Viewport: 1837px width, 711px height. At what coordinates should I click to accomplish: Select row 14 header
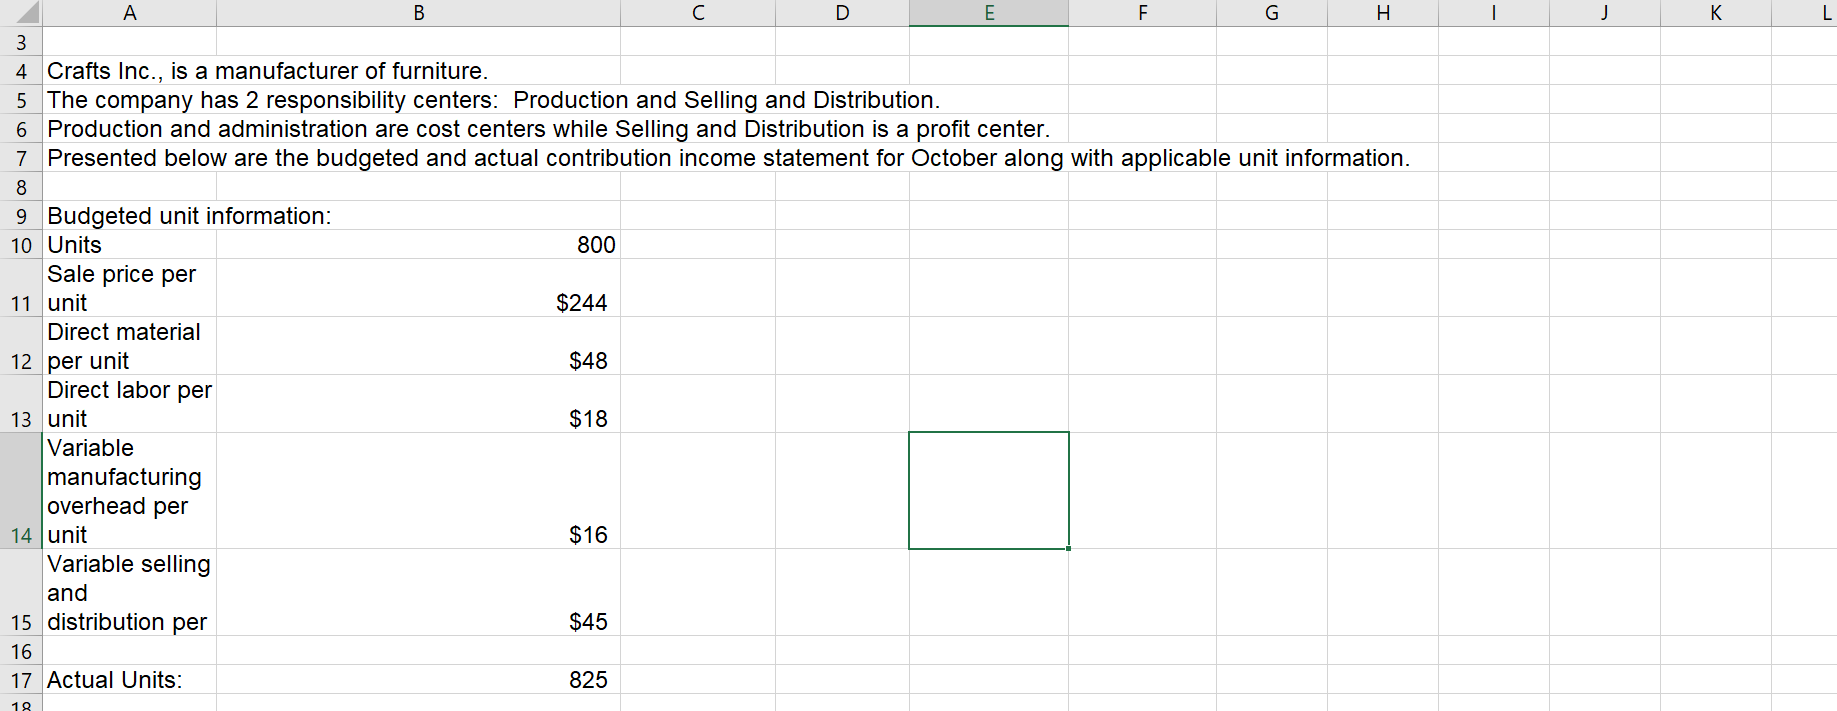(x=21, y=491)
